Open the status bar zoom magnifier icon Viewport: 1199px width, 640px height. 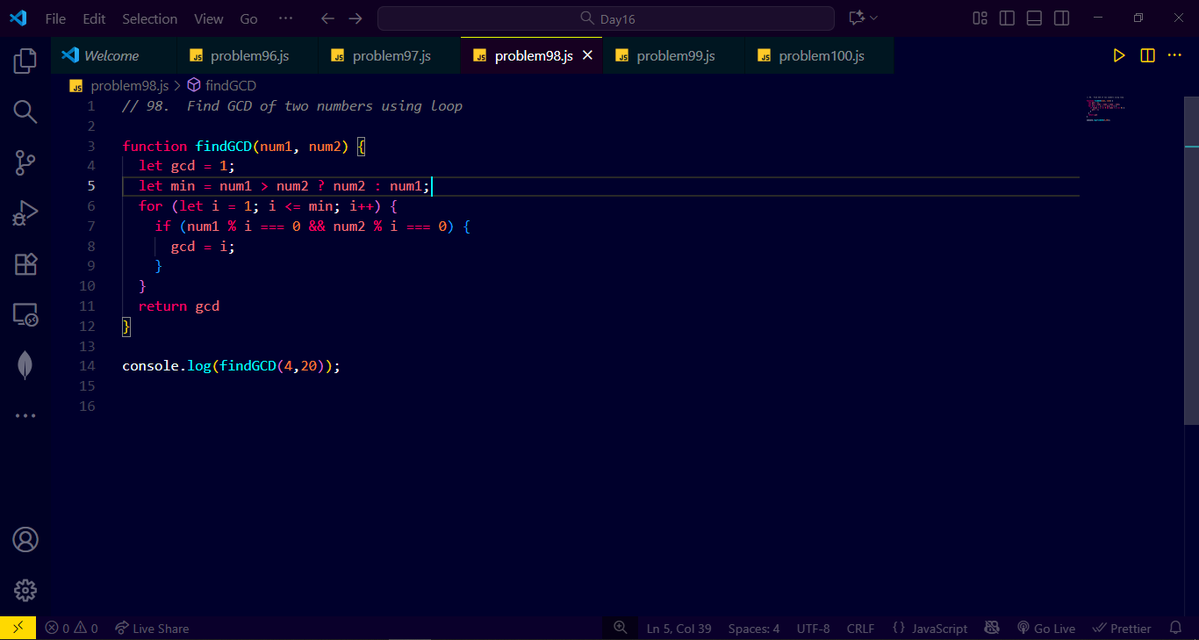pyautogui.click(x=620, y=628)
